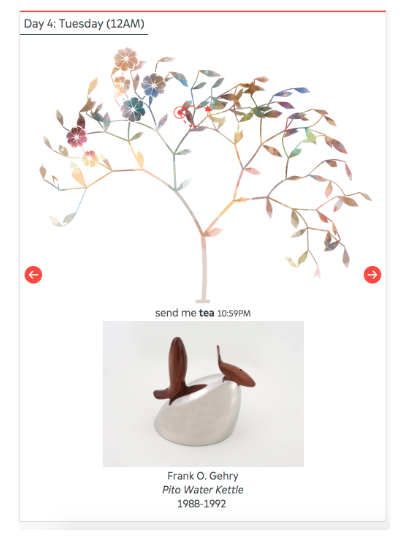Select the small peach flower below top flower
This screenshot has height=536, width=408.
click(x=122, y=84)
